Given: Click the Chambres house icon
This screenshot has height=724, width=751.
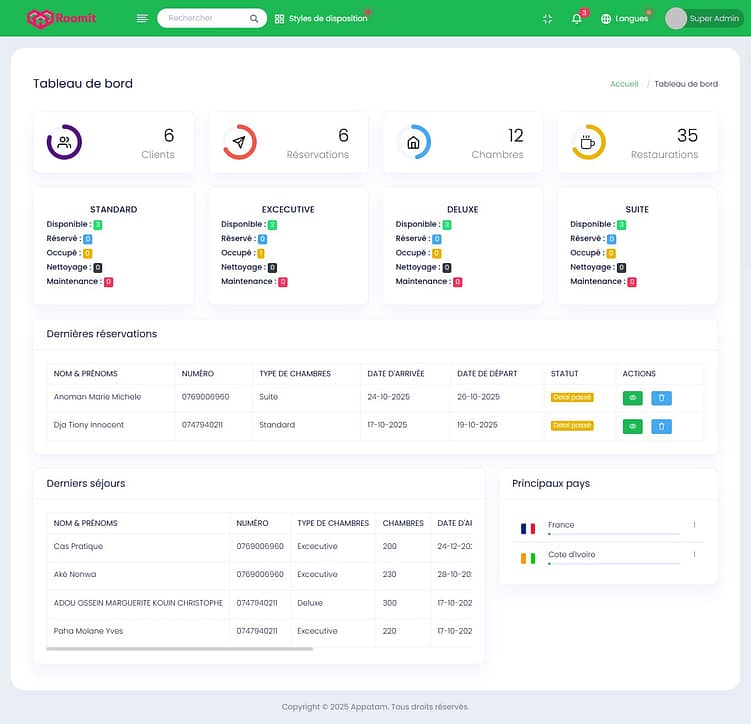Looking at the screenshot, I should [x=413, y=142].
